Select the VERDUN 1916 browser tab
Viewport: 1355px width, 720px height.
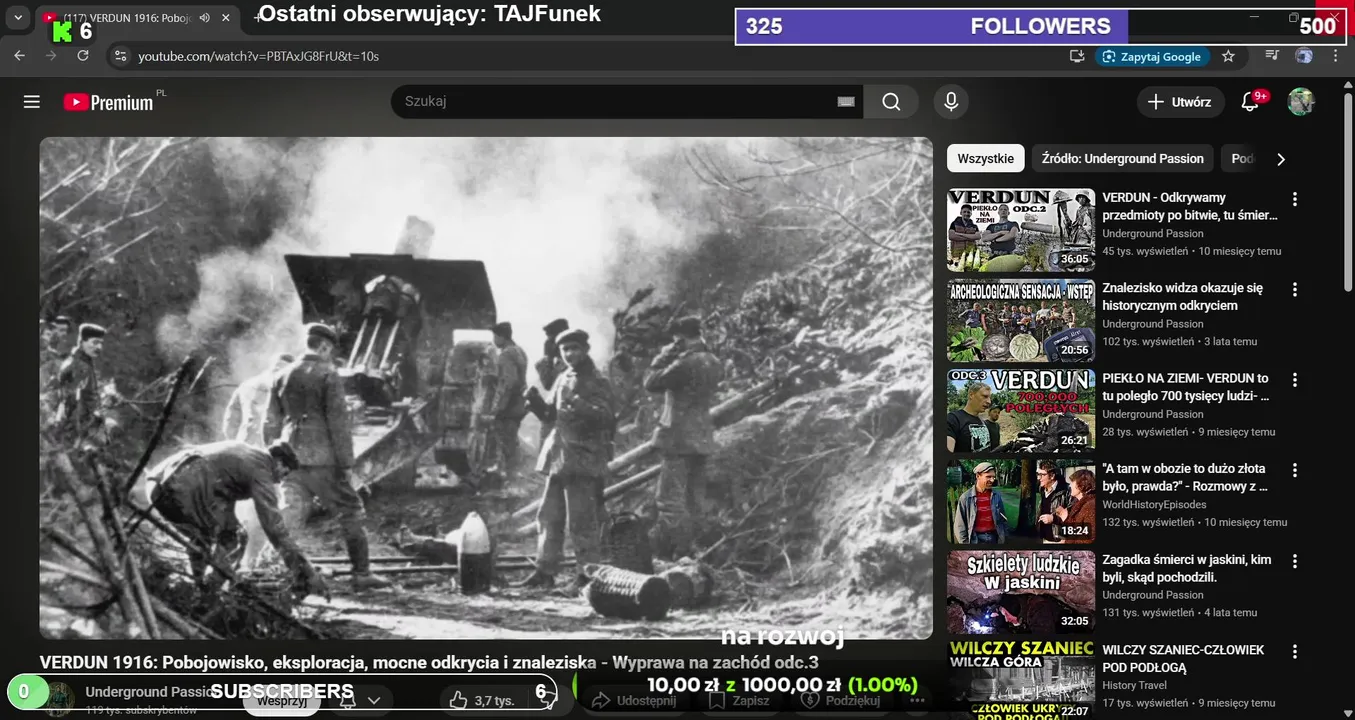[x=139, y=18]
